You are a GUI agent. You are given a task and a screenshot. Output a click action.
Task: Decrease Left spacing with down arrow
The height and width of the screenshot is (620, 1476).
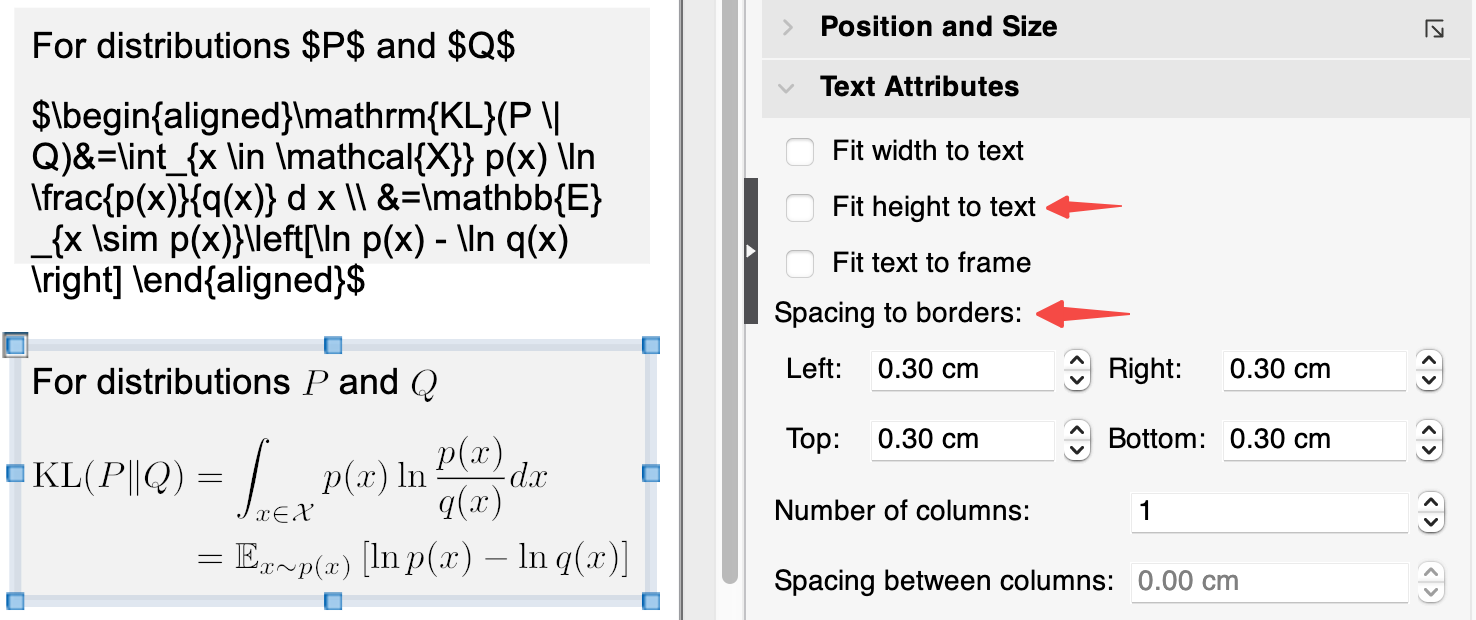[x=1076, y=380]
